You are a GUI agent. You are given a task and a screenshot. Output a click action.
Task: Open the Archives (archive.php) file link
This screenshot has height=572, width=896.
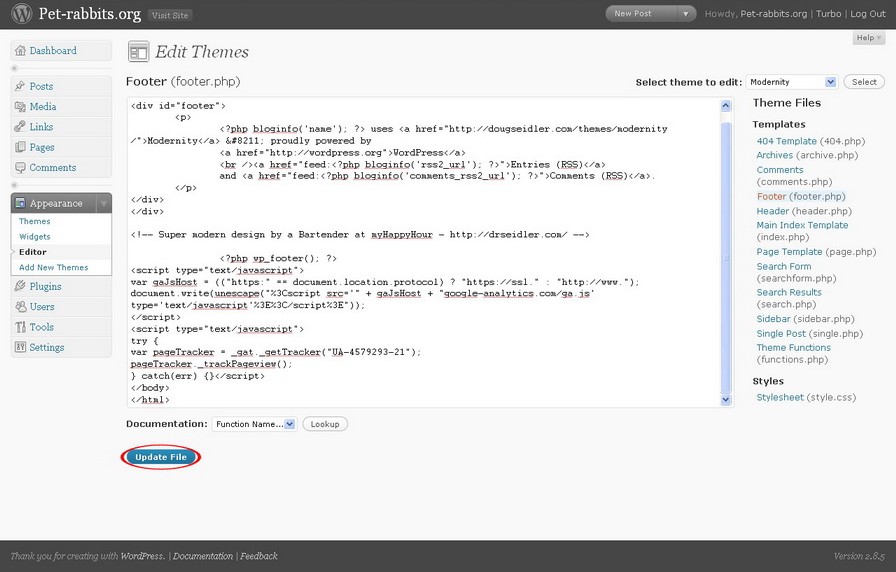[774, 155]
